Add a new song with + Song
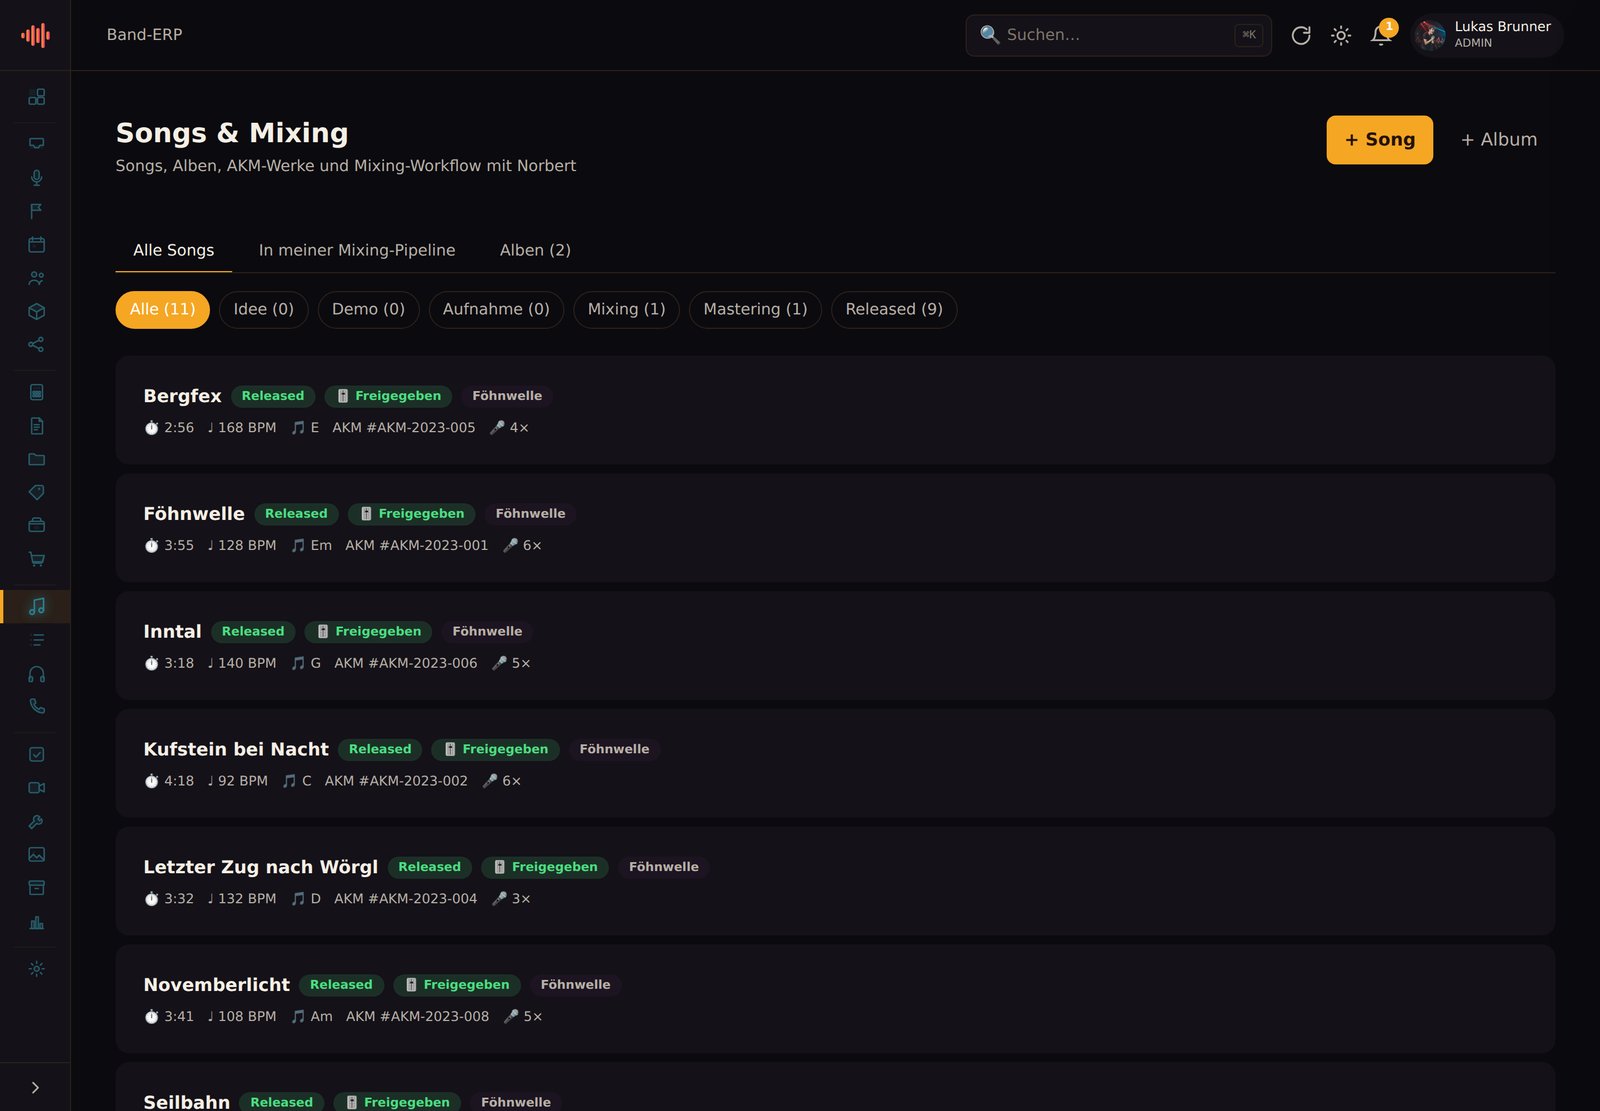 click(1379, 140)
